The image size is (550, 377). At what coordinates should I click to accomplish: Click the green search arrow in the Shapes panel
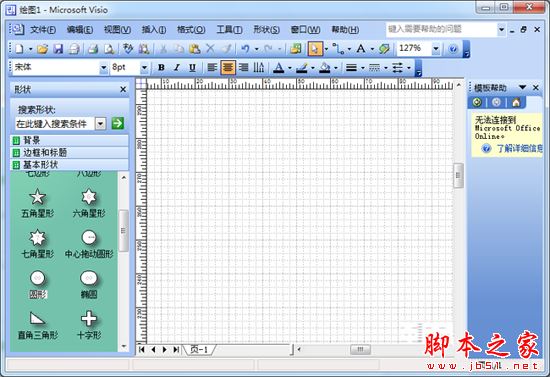tap(118, 123)
